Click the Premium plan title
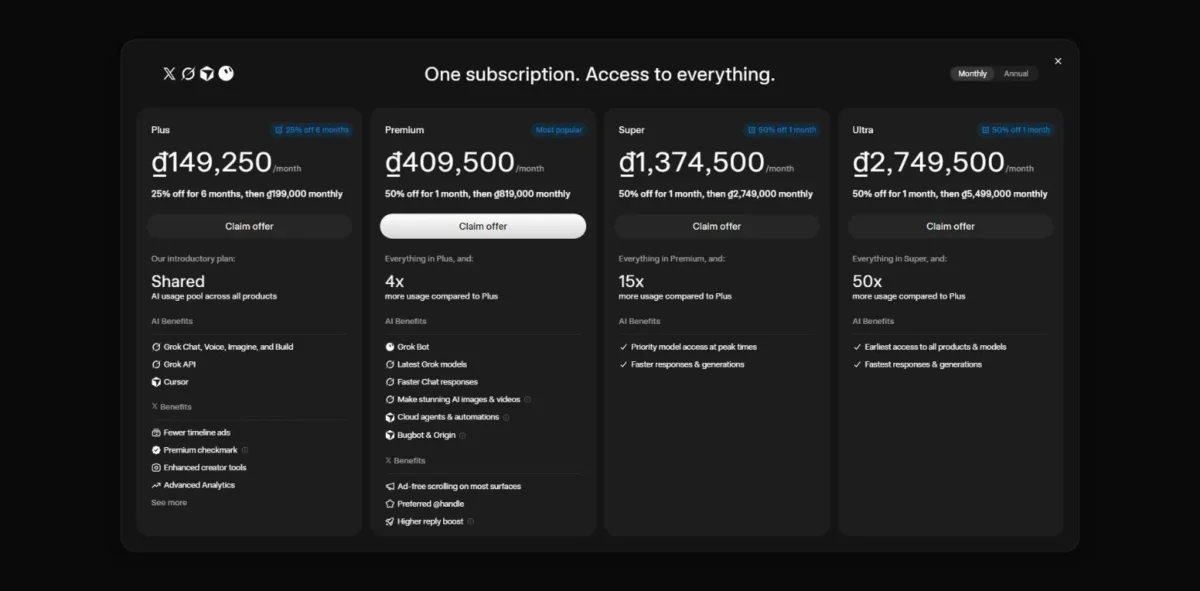The width and height of the screenshot is (1200, 591). (x=404, y=130)
